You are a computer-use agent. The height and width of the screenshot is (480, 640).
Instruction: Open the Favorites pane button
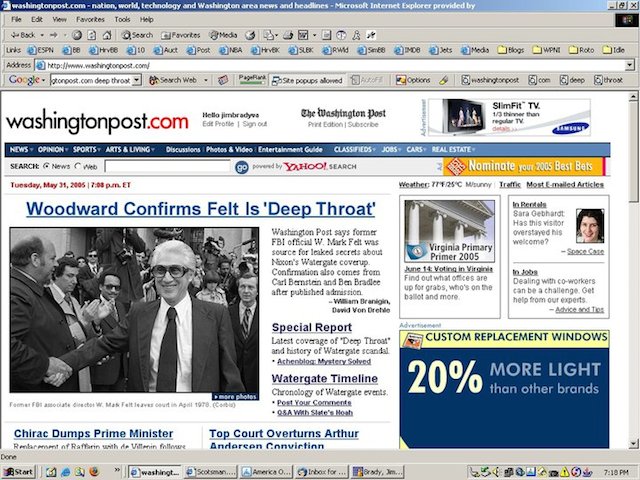181,35
